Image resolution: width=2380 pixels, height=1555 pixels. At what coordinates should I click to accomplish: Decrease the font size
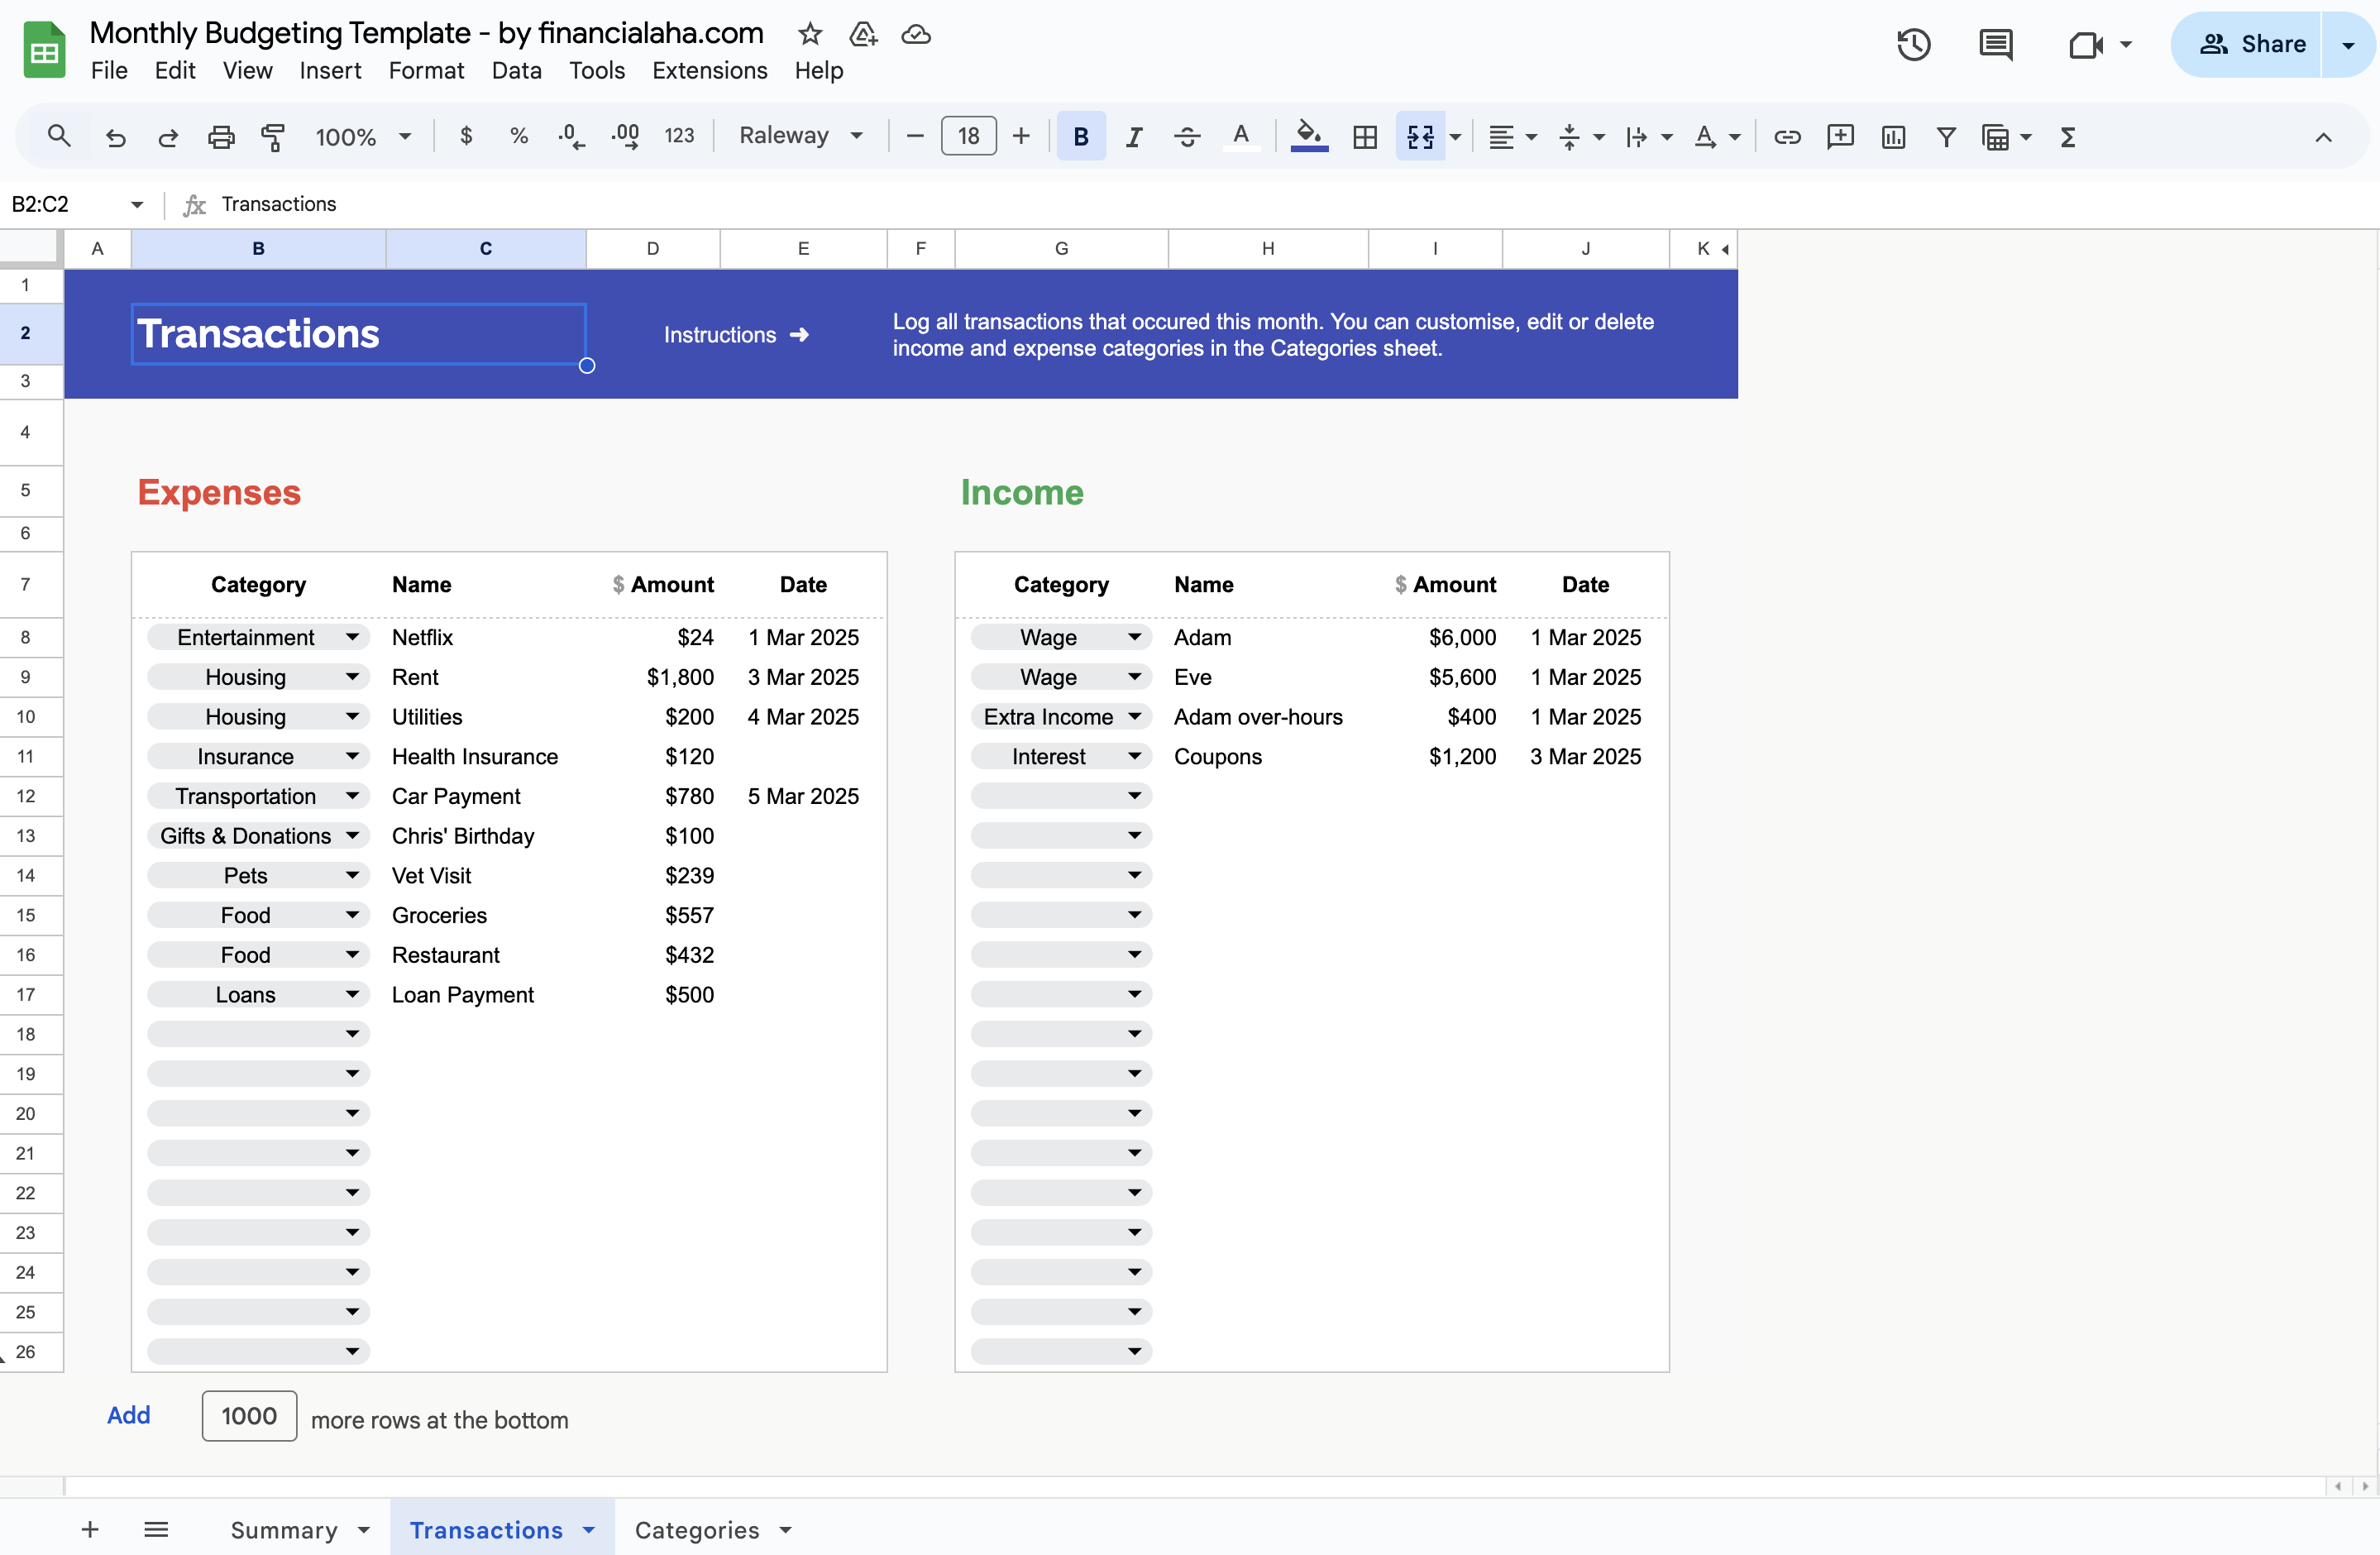pyautogui.click(x=914, y=136)
